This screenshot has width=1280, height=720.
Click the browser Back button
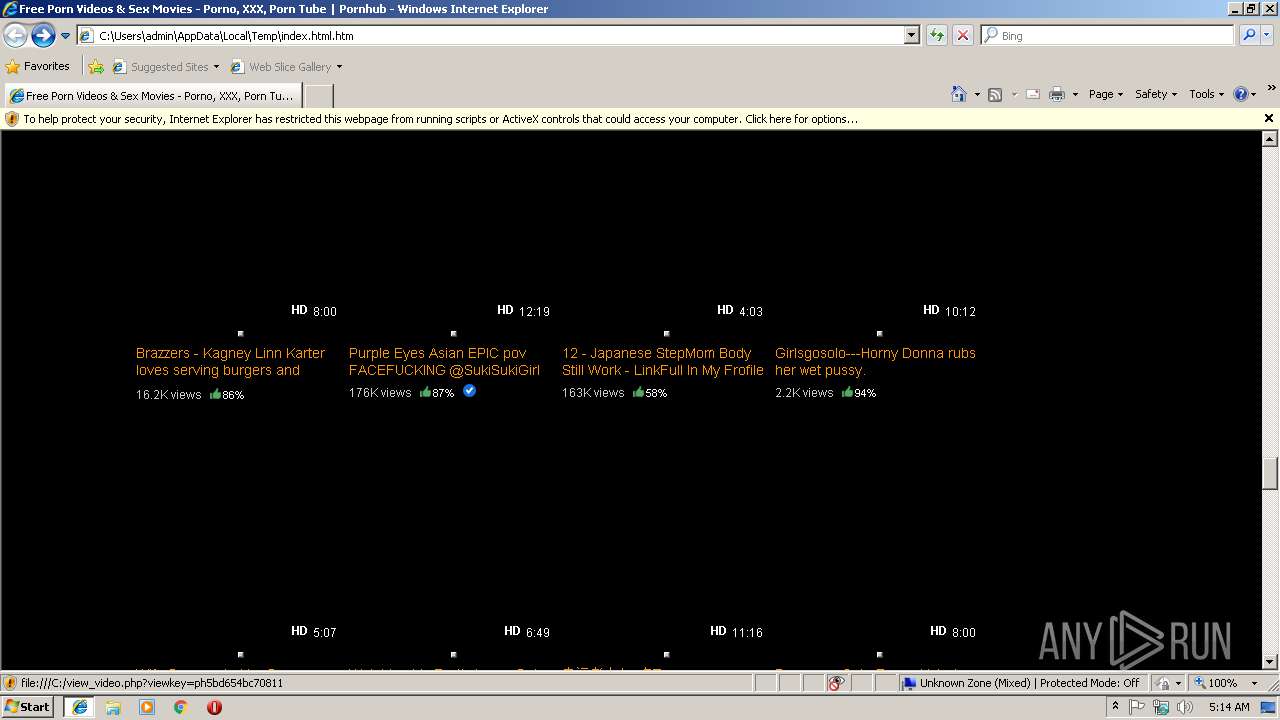(x=15, y=36)
